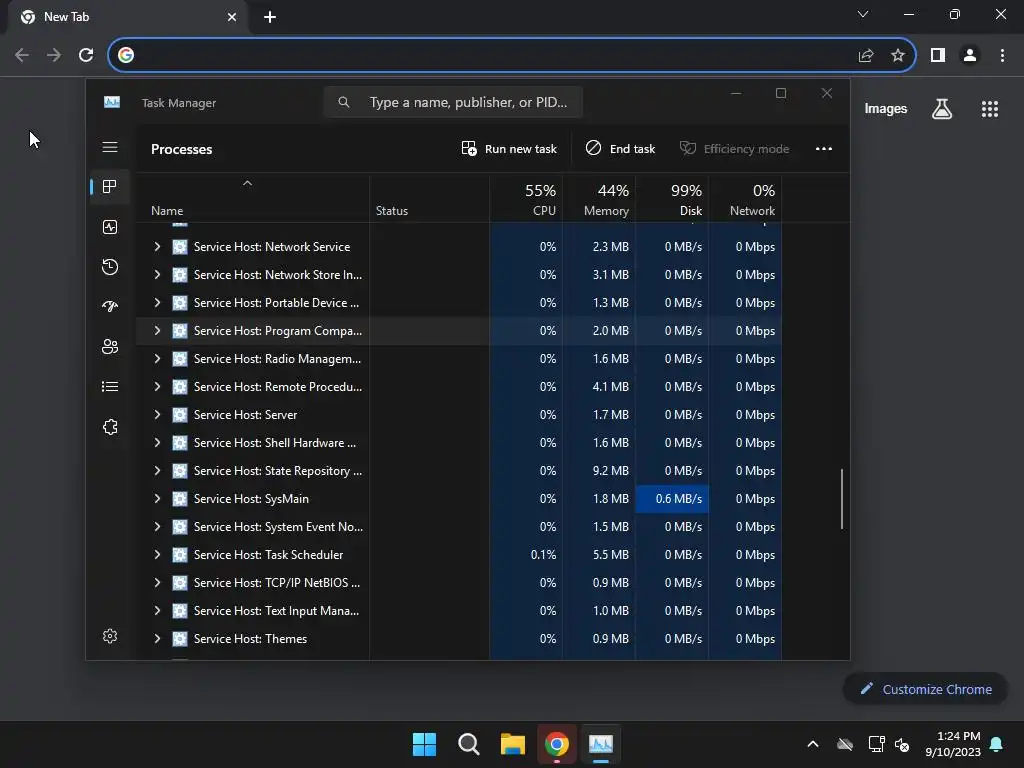
Task: Select Service Host: Text Input Mana... row
Action: click(x=459, y=611)
